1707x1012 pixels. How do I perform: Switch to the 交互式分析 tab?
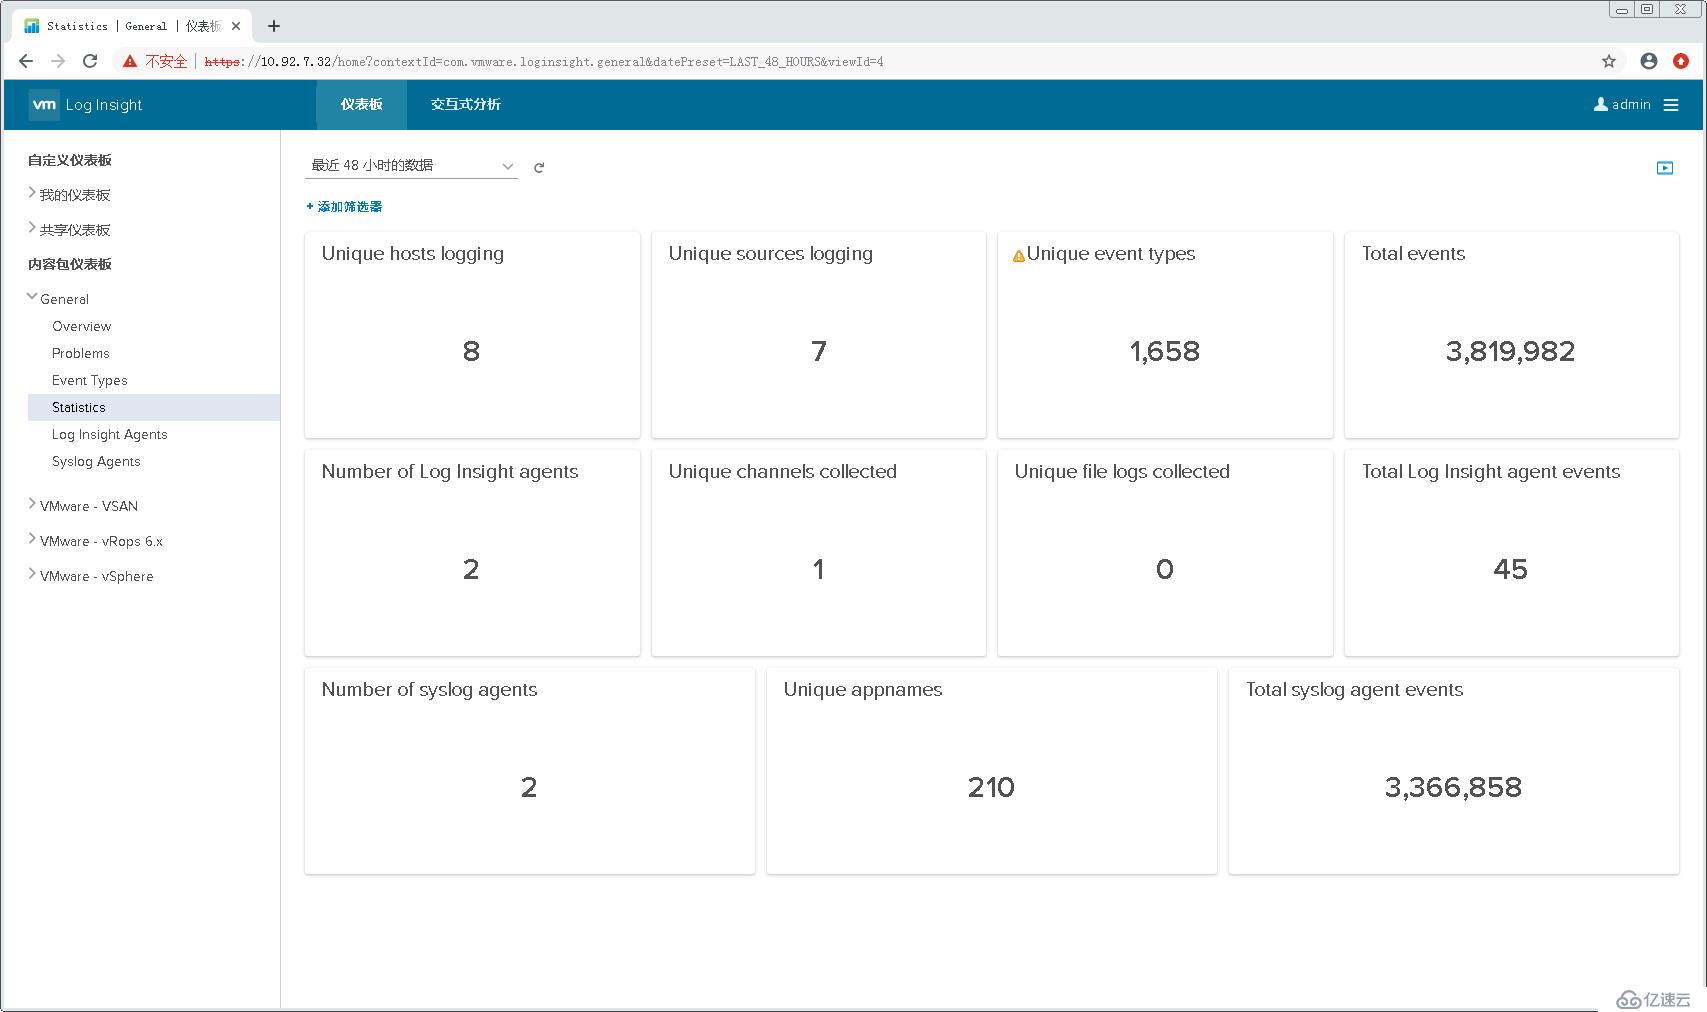pyautogui.click(x=466, y=105)
